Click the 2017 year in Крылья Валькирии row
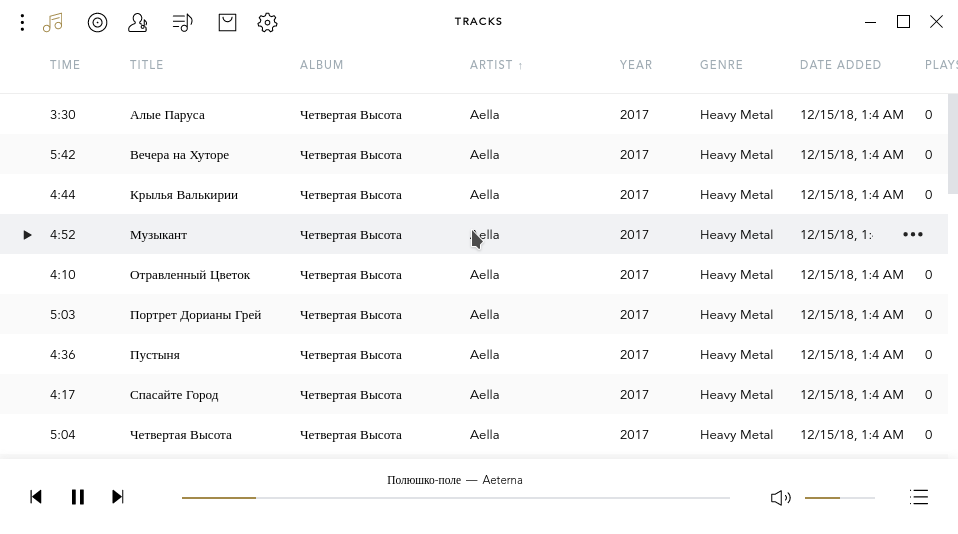This screenshot has width=958, height=534. pos(634,195)
